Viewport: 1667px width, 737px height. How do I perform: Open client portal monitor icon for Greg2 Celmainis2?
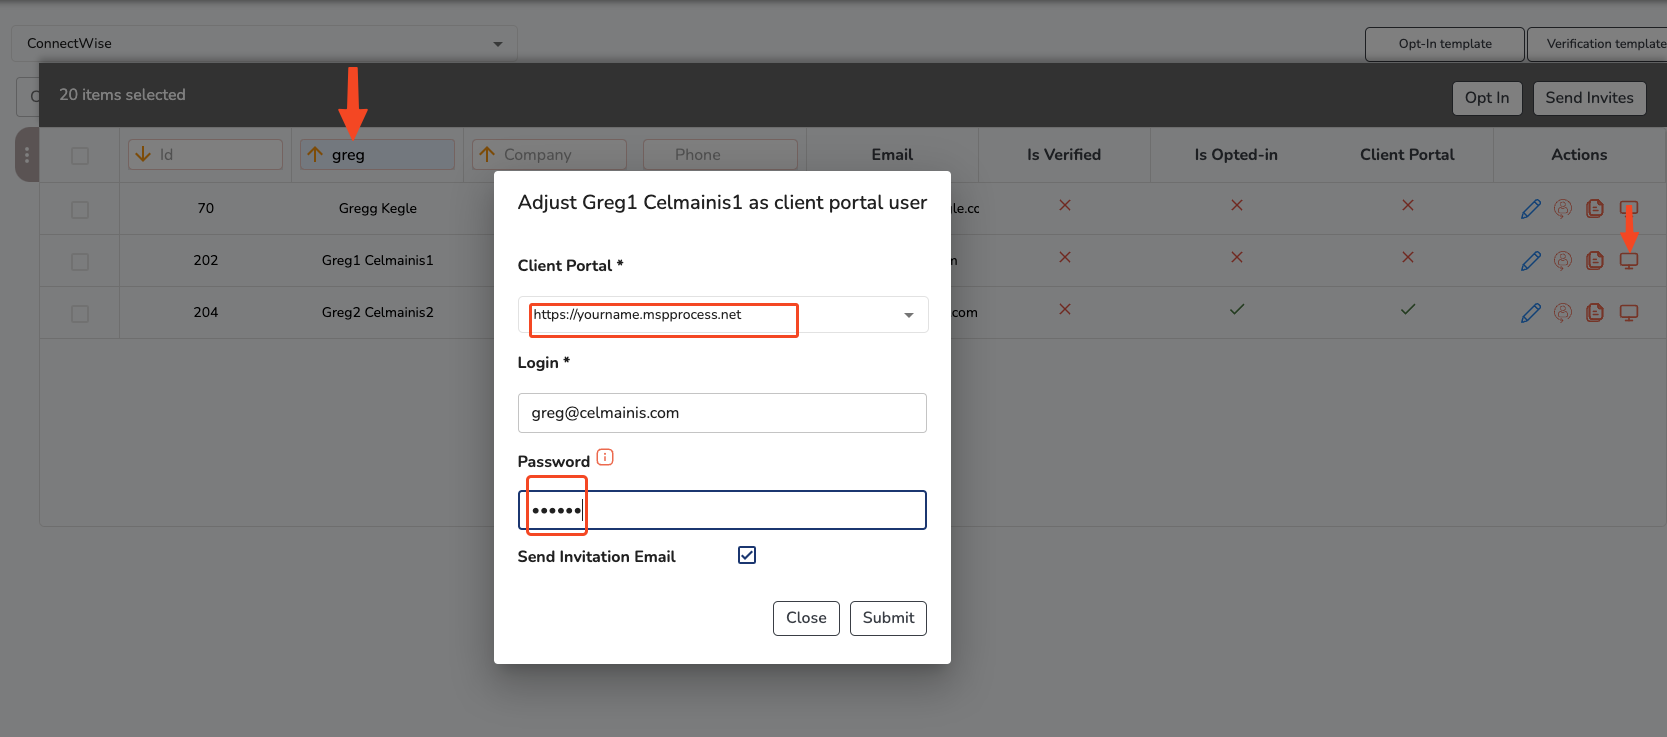(x=1629, y=312)
